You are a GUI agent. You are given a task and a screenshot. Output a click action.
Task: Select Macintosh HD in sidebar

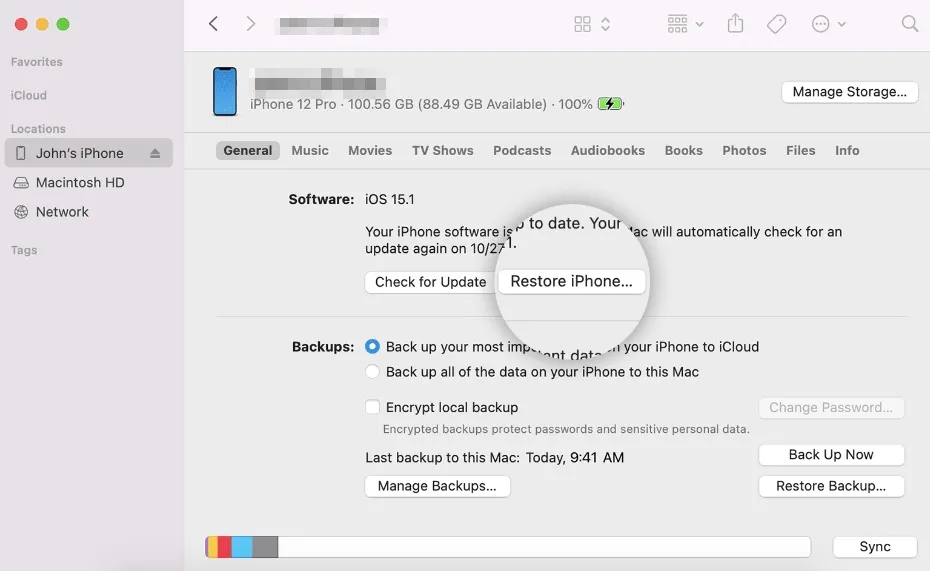[80, 183]
